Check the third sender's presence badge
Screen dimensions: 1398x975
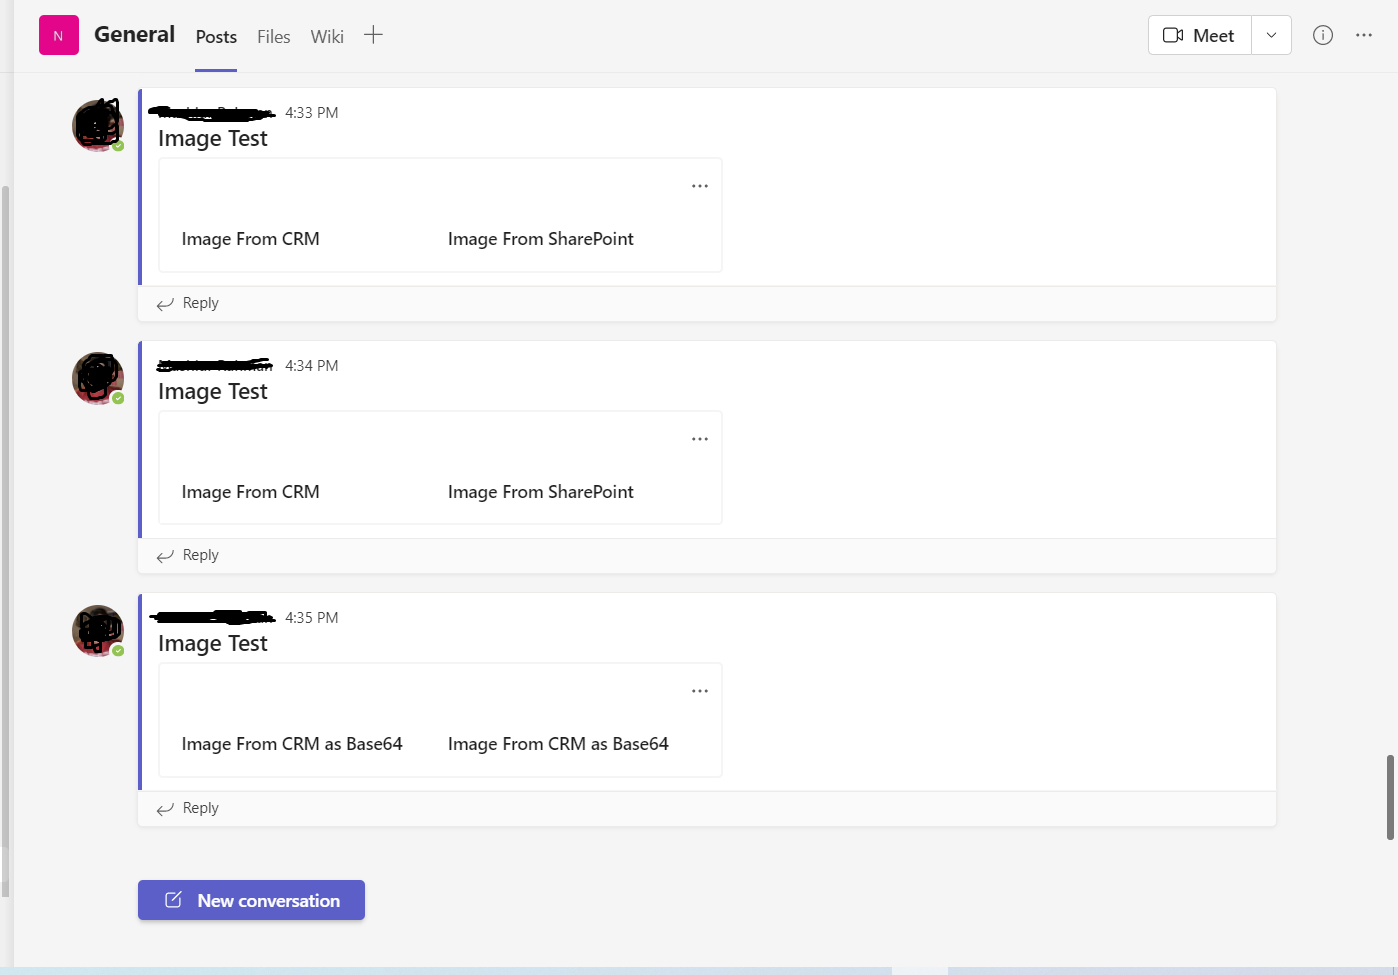pos(119,650)
